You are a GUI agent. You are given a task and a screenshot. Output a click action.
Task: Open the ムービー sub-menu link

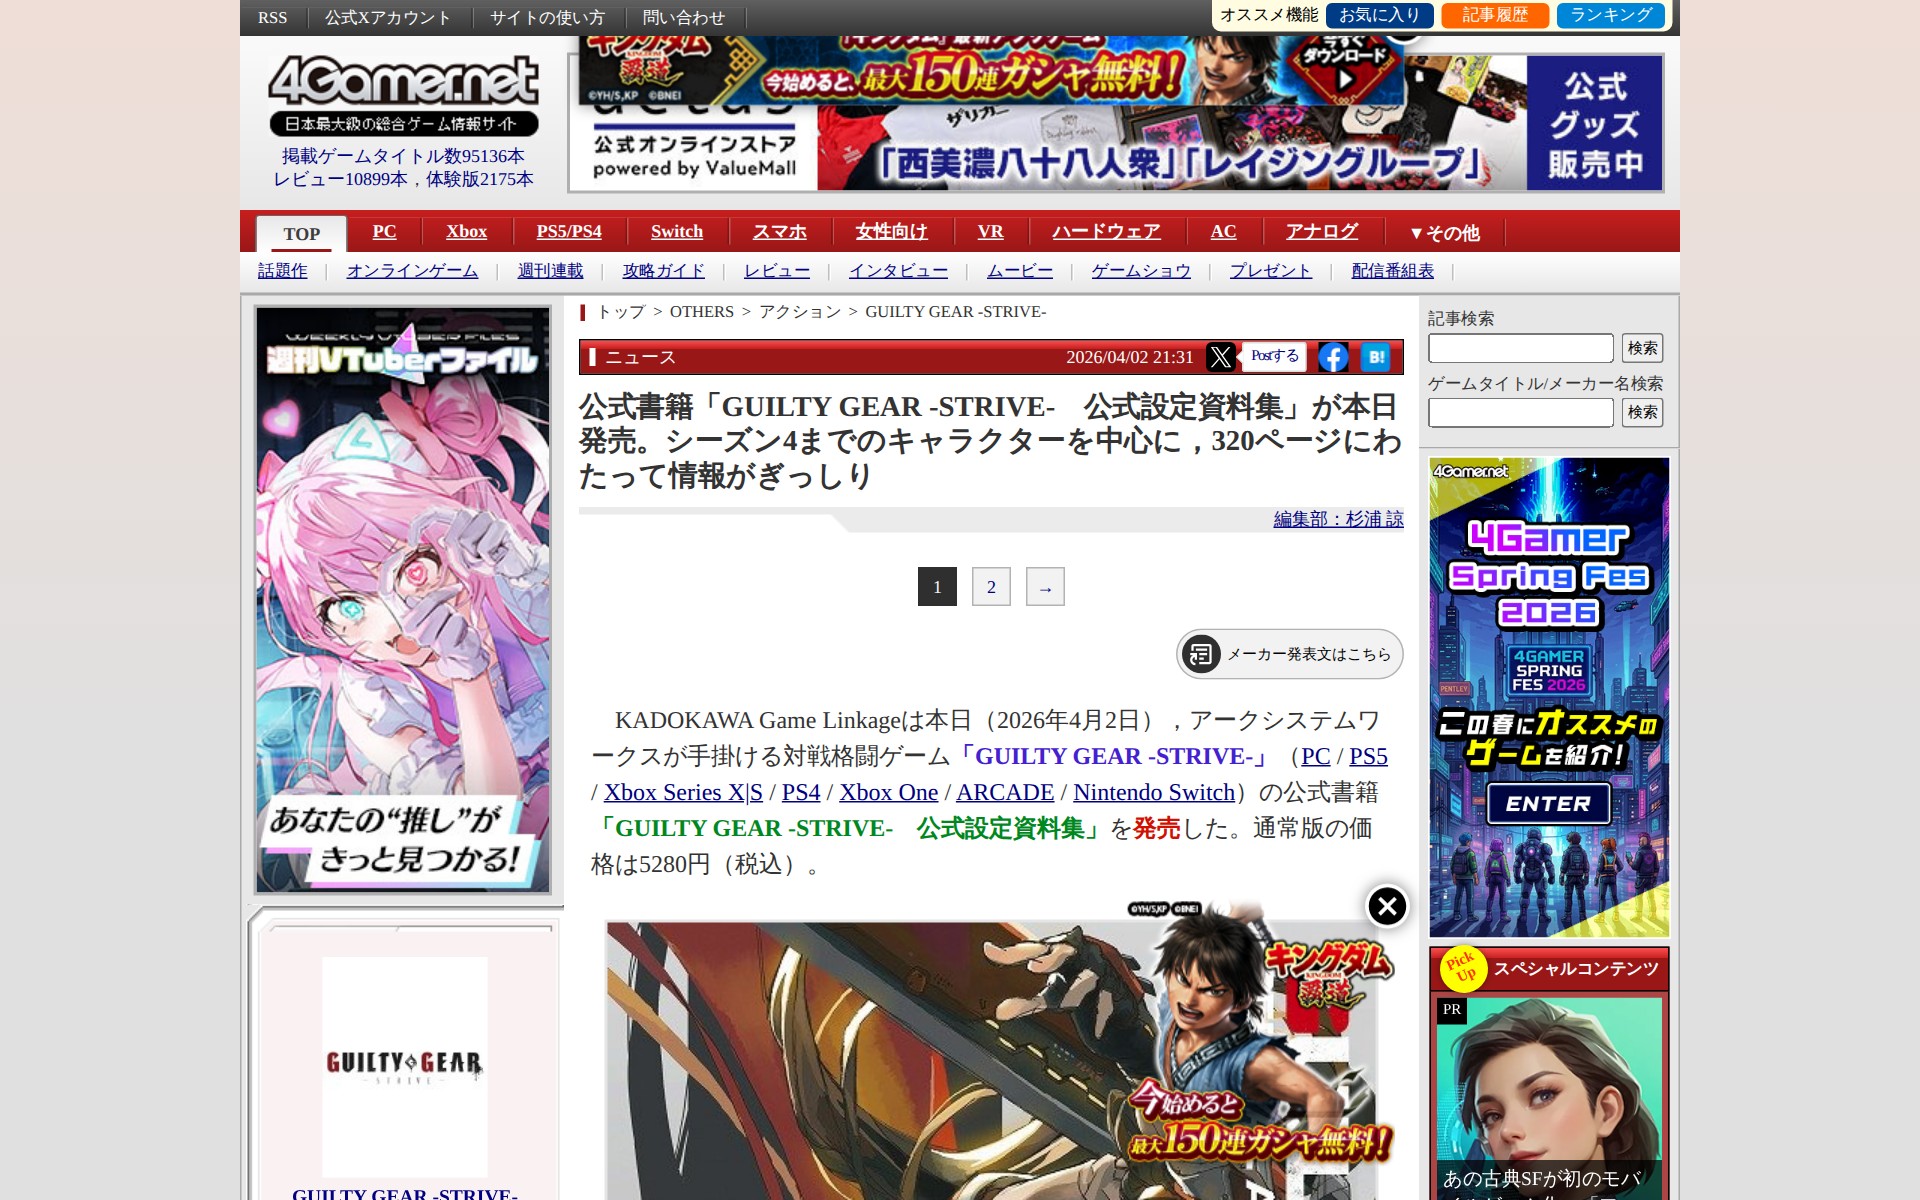[1020, 271]
